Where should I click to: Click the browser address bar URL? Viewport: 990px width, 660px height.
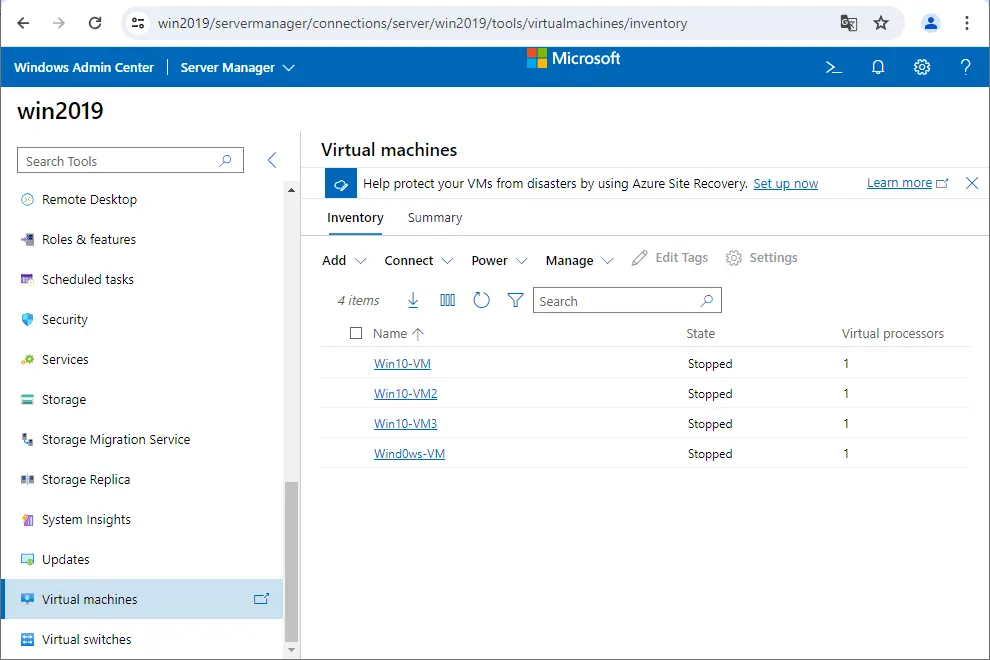click(422, 23)
